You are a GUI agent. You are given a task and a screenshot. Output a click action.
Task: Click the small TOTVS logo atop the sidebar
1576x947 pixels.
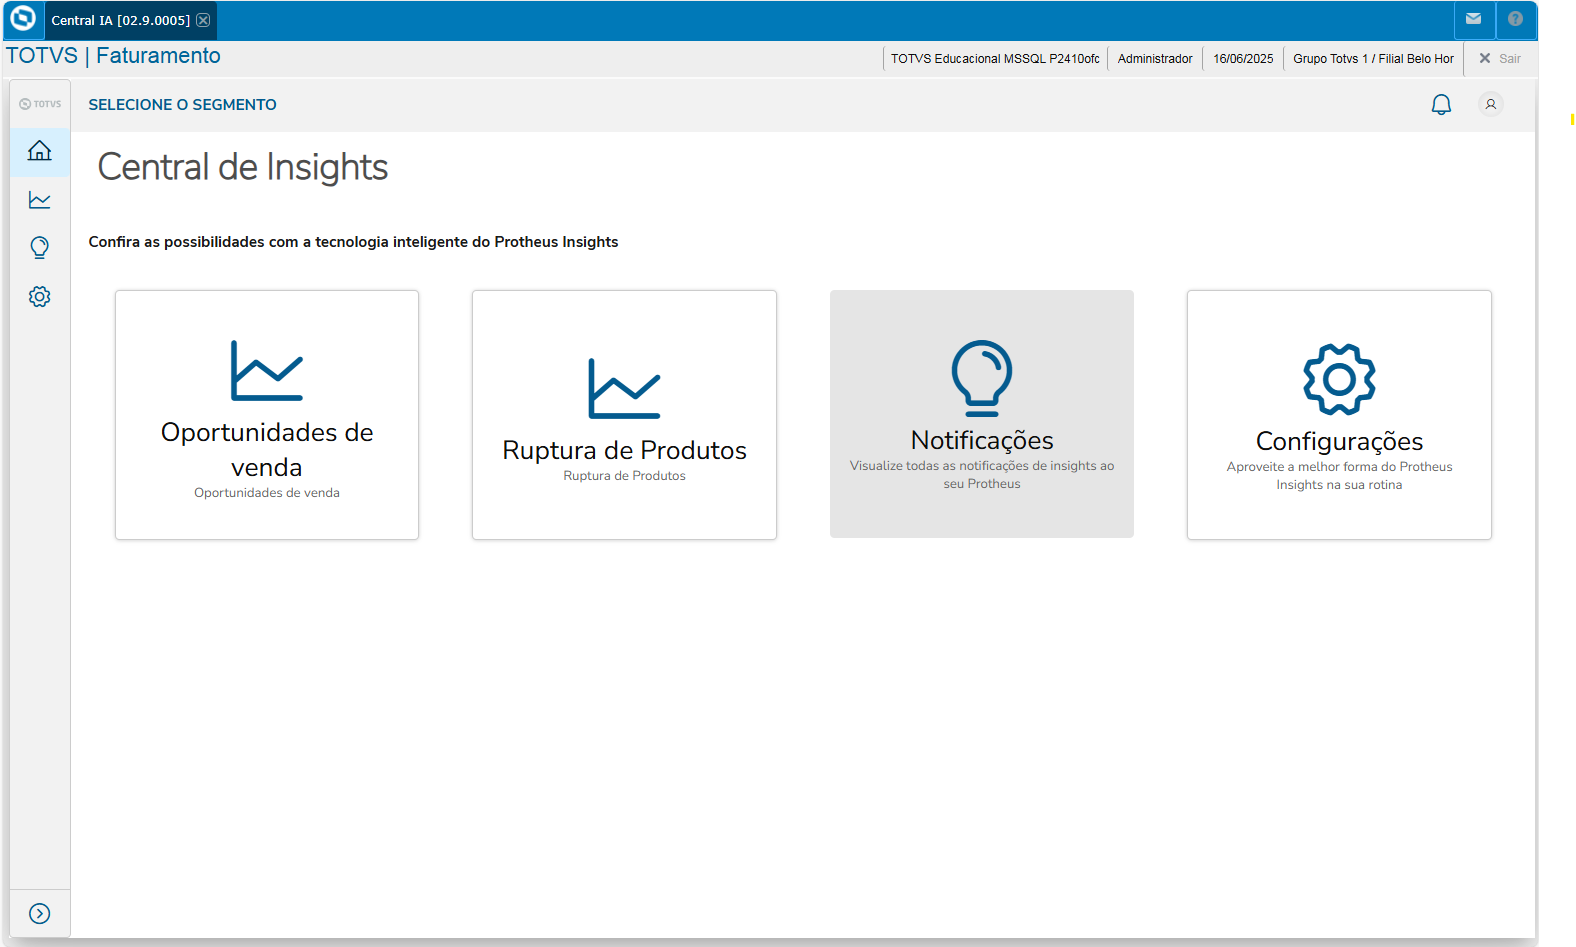point(40,104)
